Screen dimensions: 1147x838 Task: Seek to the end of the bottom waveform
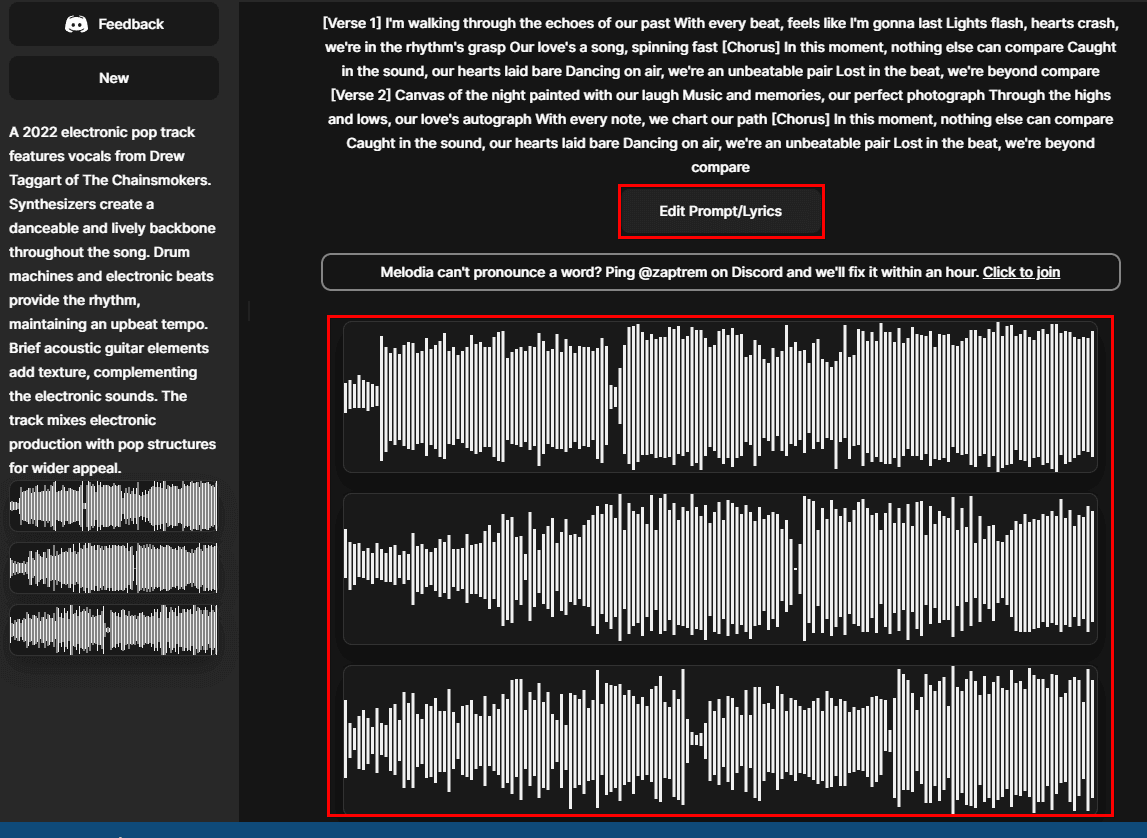(1093, 740)
